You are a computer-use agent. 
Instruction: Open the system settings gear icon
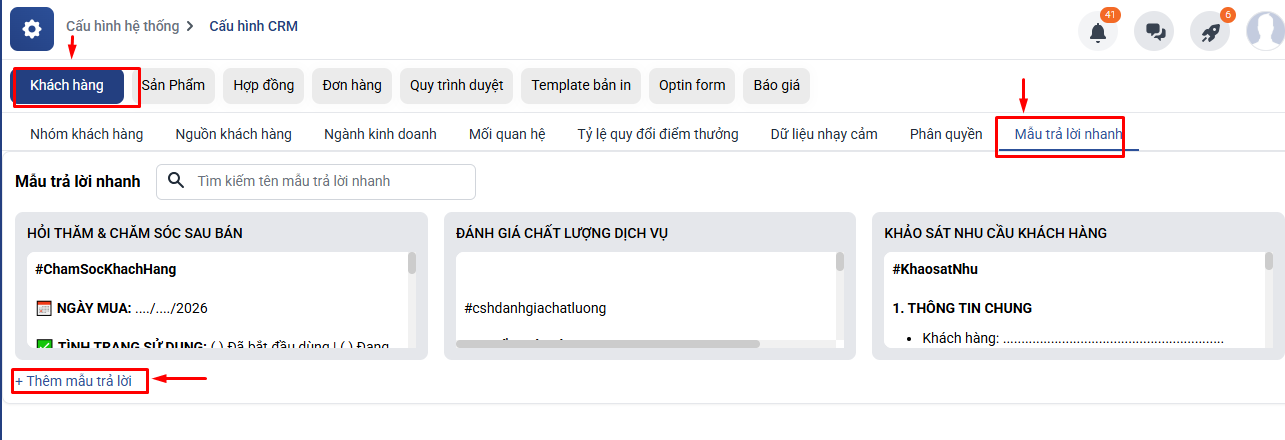[x=32, y=28]
